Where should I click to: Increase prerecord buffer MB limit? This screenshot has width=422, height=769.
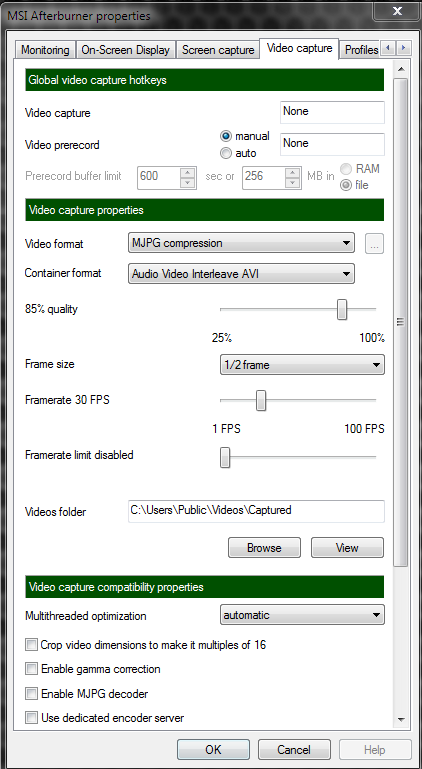(293, 171)
